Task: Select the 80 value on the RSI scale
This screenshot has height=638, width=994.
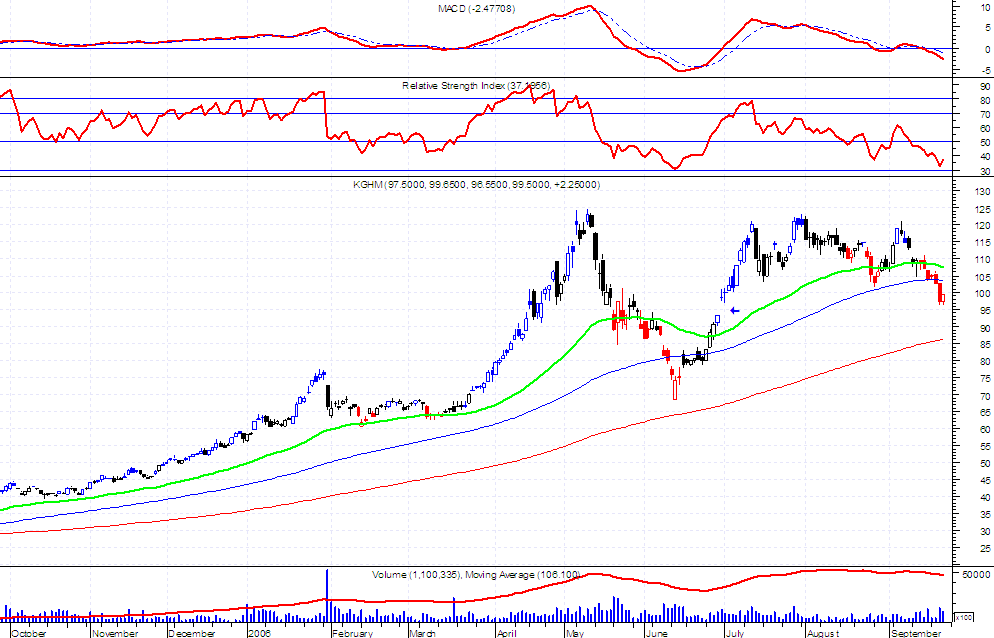Action: click(x=985, y=101)
